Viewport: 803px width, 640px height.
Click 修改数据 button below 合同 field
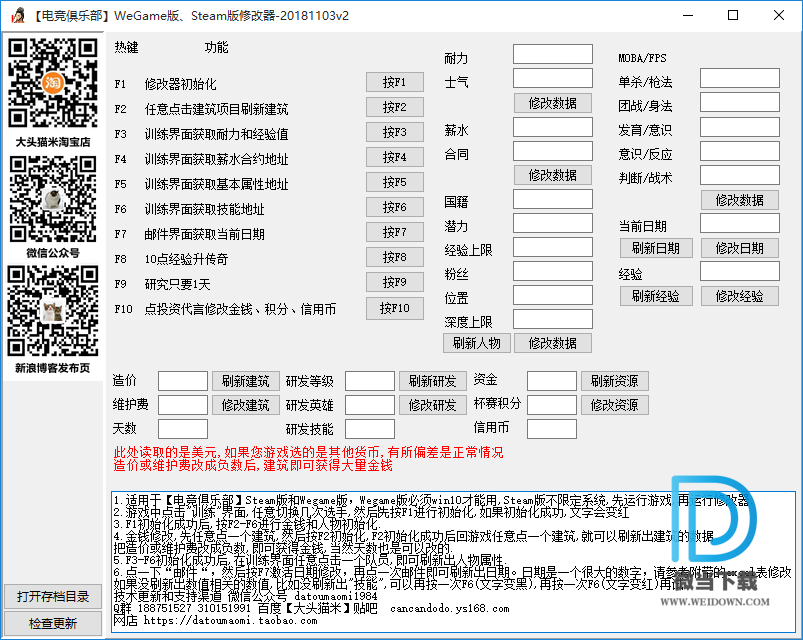(553, 176)
